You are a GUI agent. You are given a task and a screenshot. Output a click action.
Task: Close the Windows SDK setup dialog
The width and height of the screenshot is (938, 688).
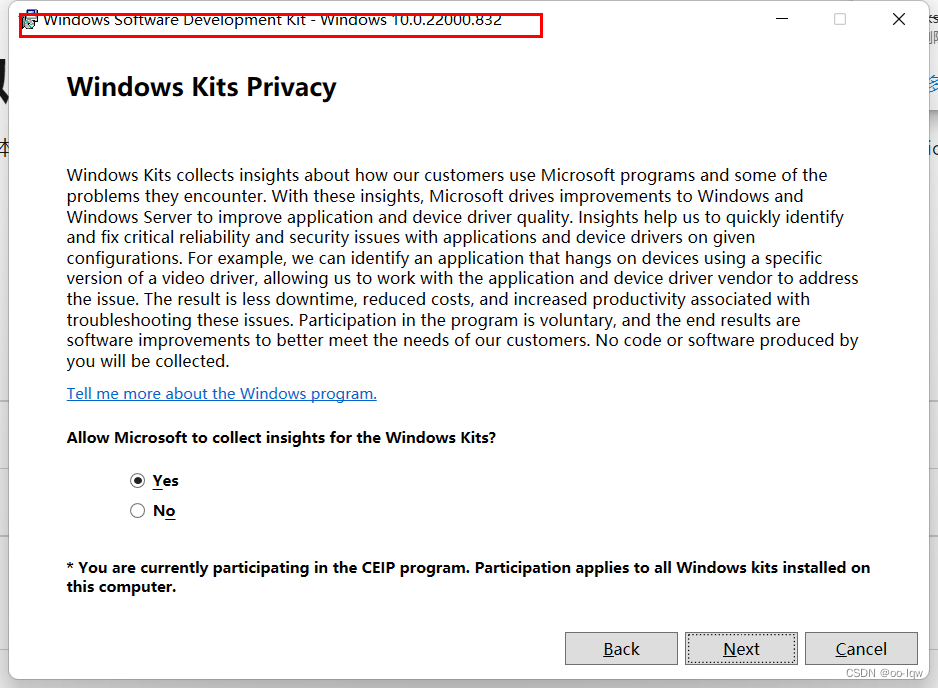(x=898, y=18)
